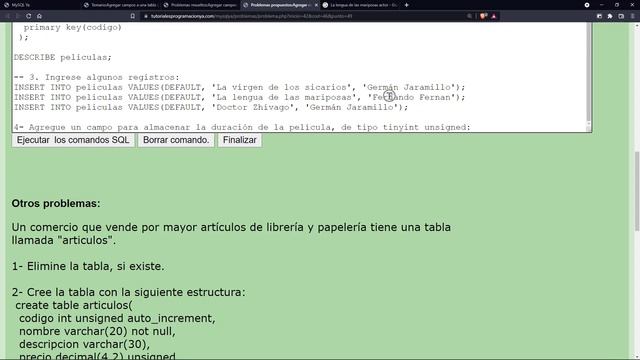Image resolution: width=640 pixels, height=360 pixels.
Task: Click the browser forward arrow
Action: [x=18, y=16]
